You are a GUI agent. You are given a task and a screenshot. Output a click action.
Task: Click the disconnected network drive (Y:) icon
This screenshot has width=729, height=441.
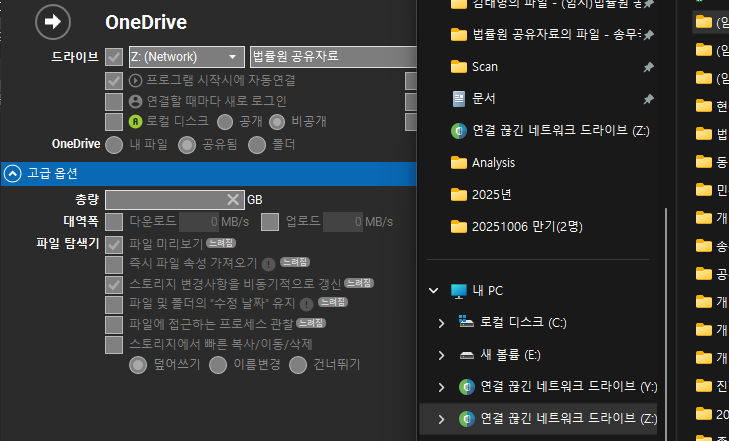point(466,386)
